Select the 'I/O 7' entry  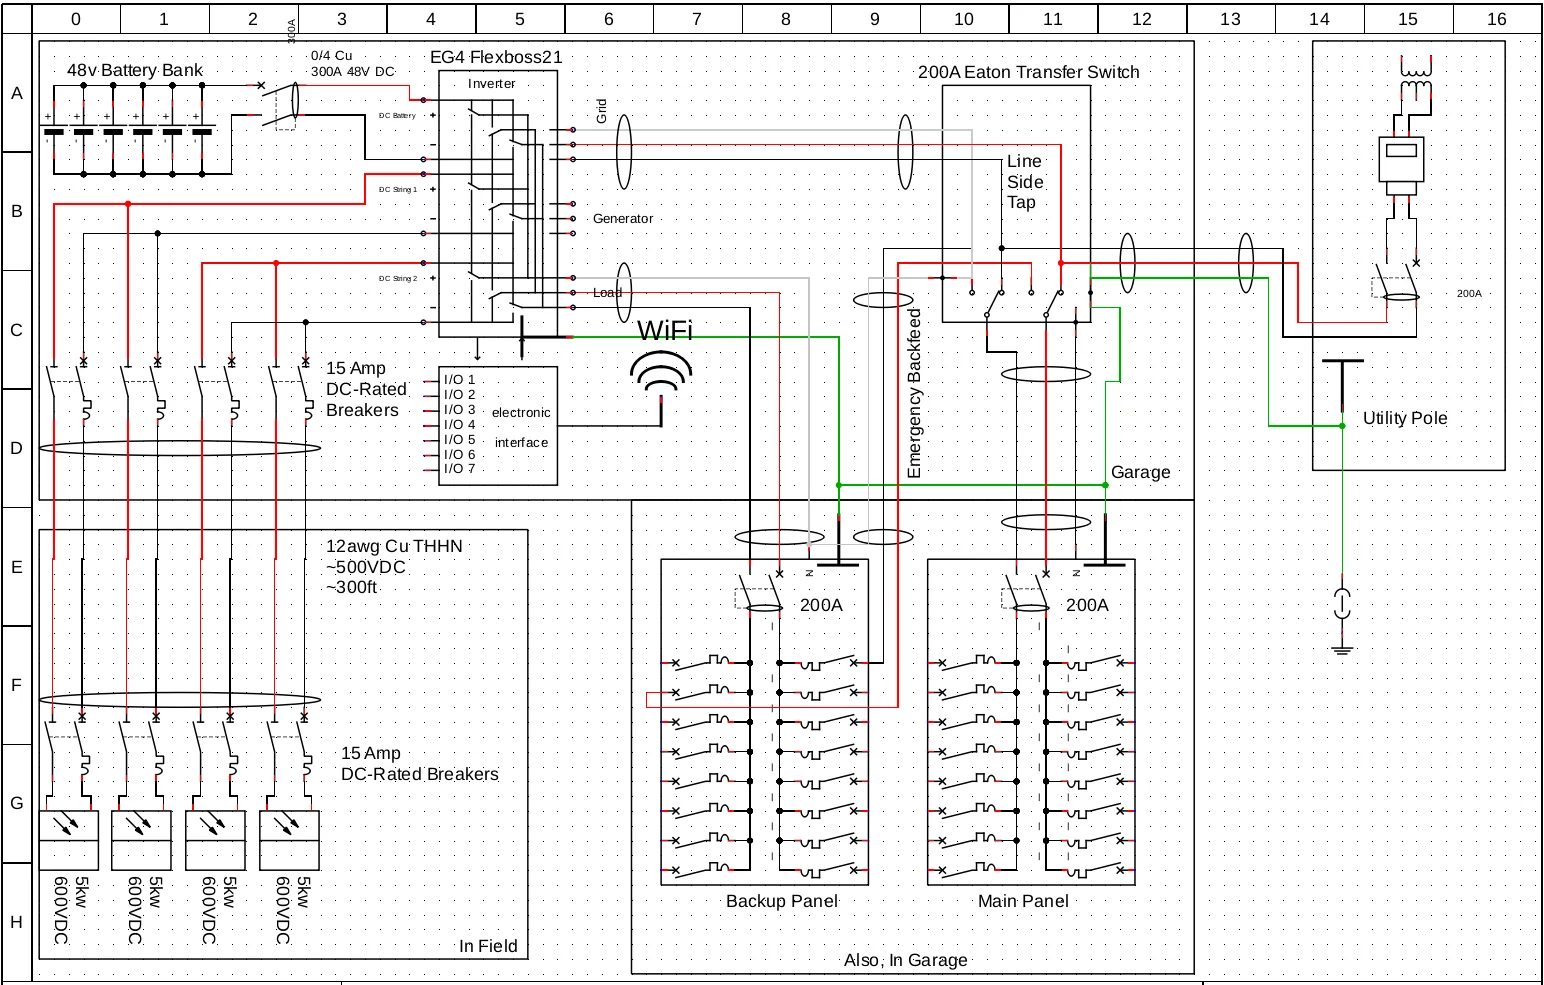460,469
